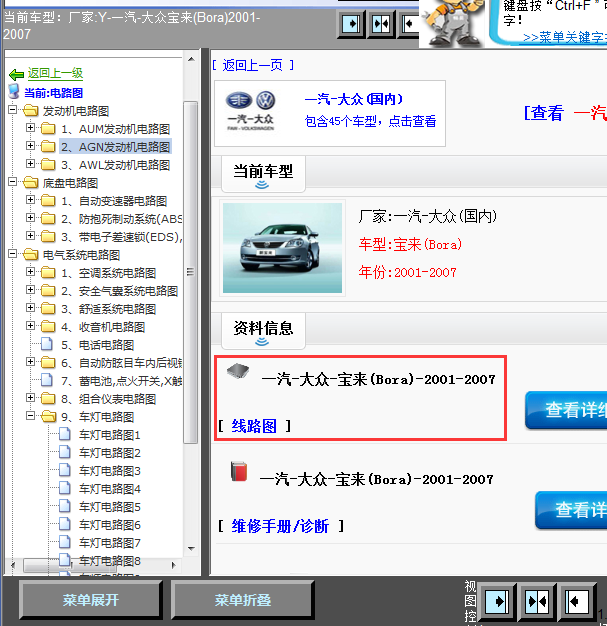Click 包含45个车型，点击查看 link

370,121
